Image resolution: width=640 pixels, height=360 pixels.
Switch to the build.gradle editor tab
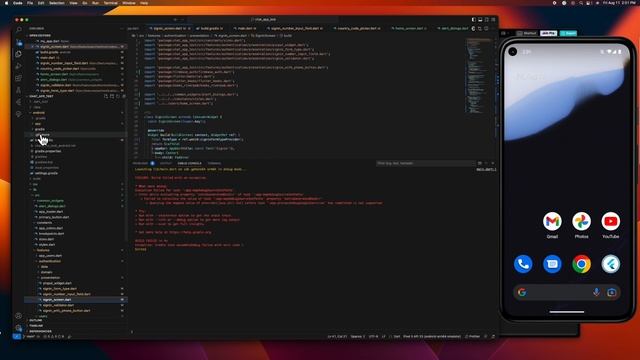click(x=211, y=29)
